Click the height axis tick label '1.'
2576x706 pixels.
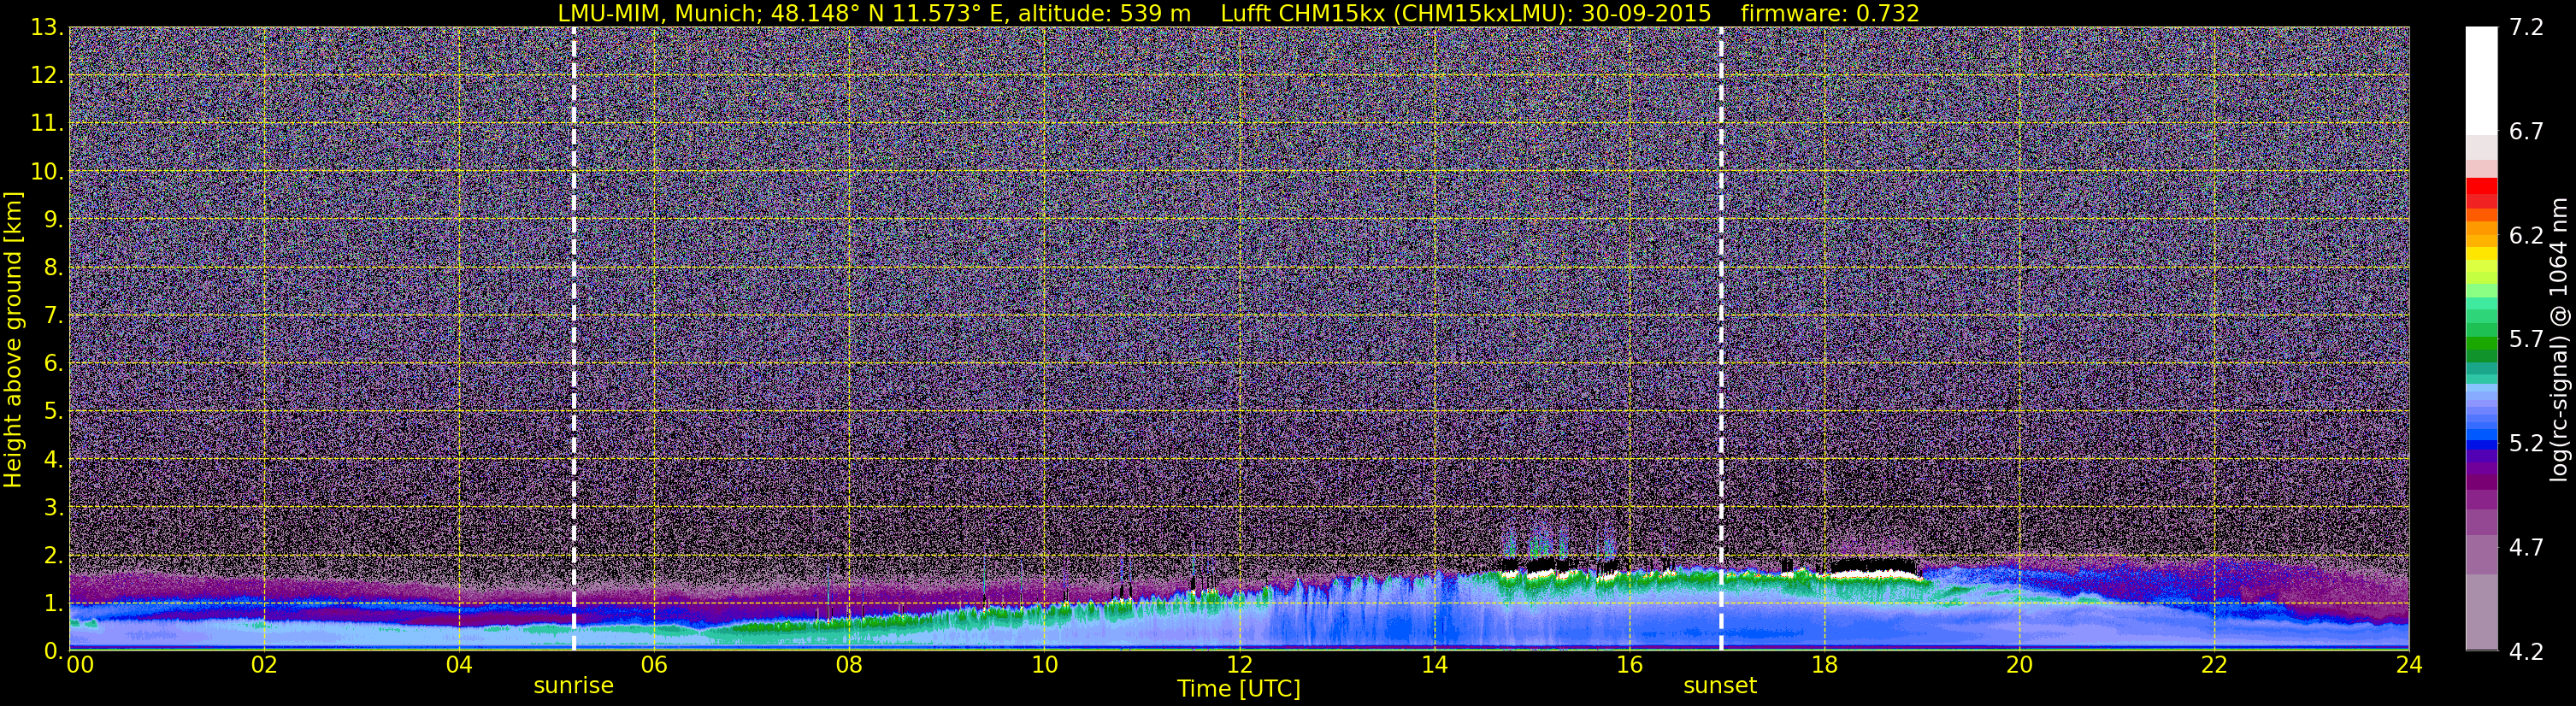[x=54, y=603]
